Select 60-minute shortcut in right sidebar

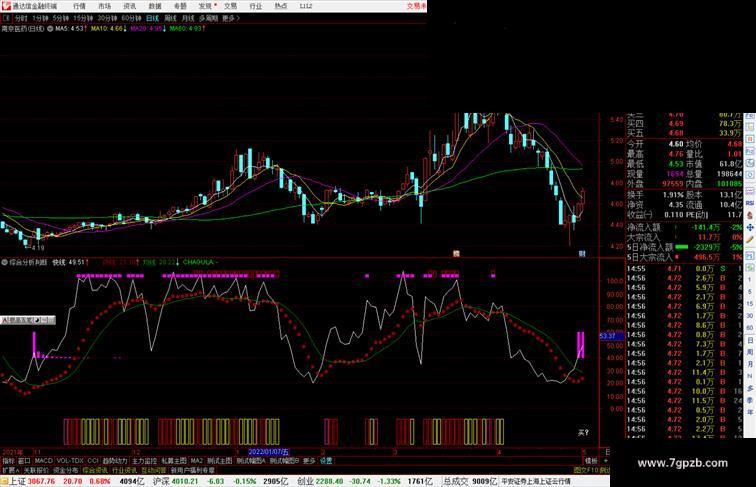(x=750, y=328)
